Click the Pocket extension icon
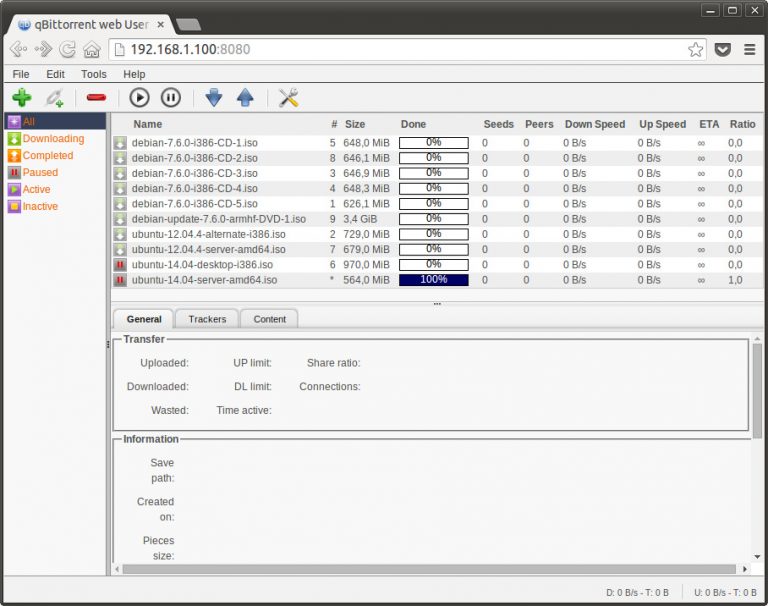The width and height of the screenshot is (768, 606). coord(723,49)
